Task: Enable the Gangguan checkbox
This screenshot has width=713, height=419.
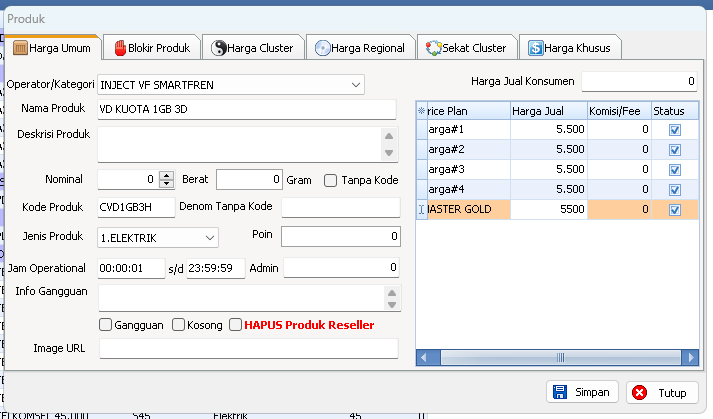Action: coord(105,325)
